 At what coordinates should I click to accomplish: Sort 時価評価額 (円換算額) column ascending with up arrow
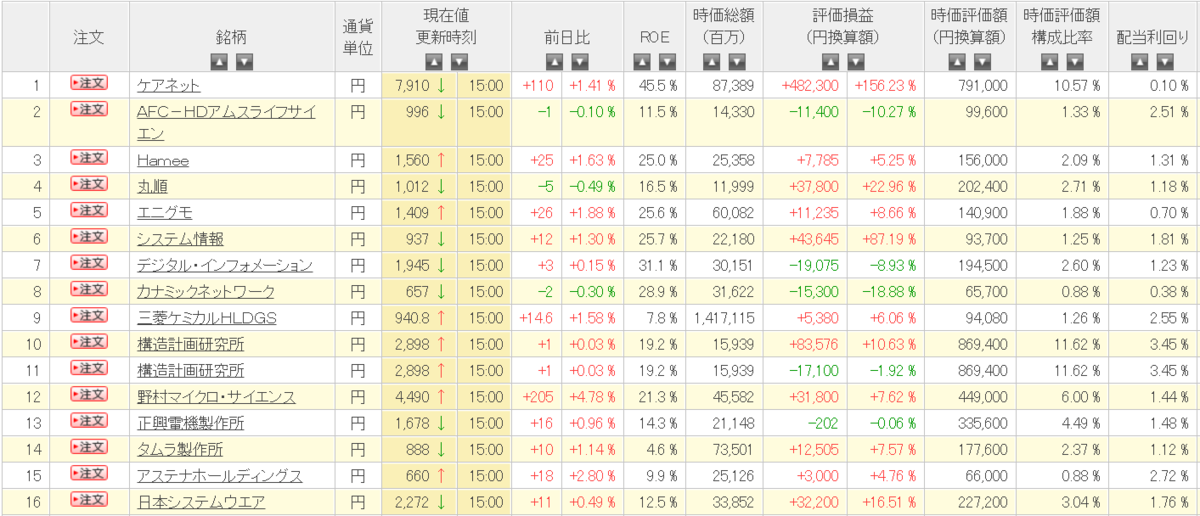(955, 61)
